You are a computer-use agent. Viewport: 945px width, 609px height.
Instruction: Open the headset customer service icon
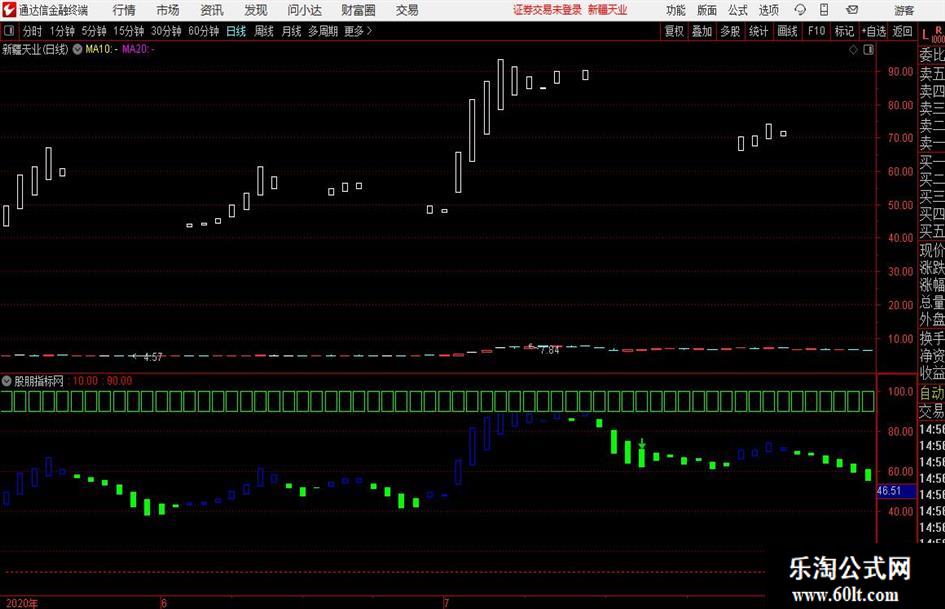(x=800, y=10)
